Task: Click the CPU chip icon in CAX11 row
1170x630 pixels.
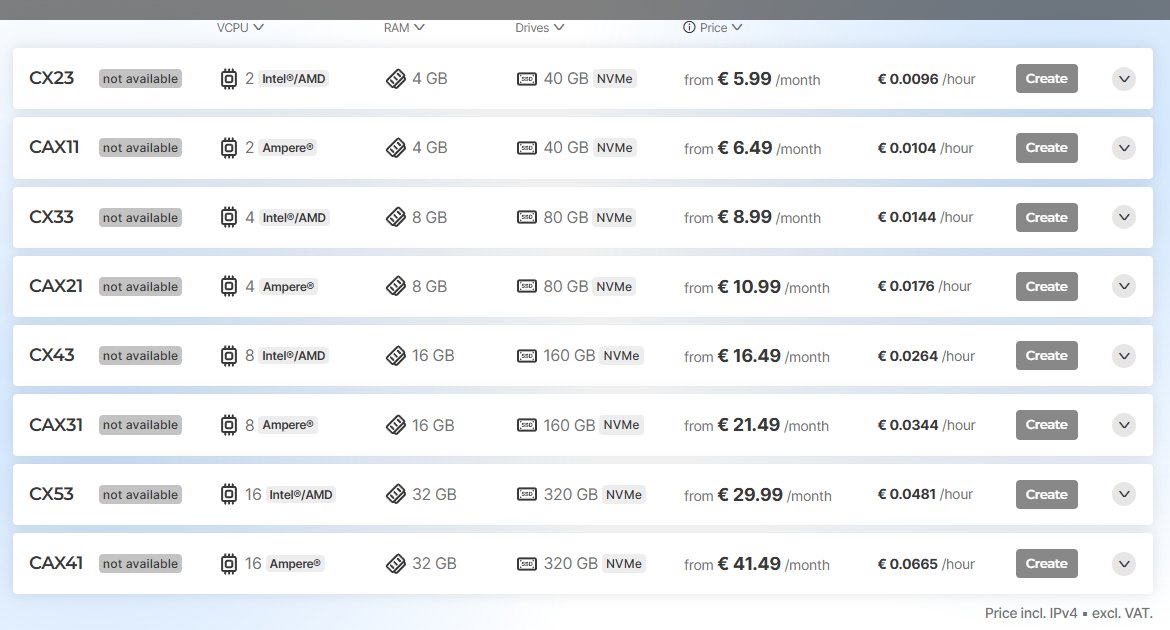Action: coord(229,148)
